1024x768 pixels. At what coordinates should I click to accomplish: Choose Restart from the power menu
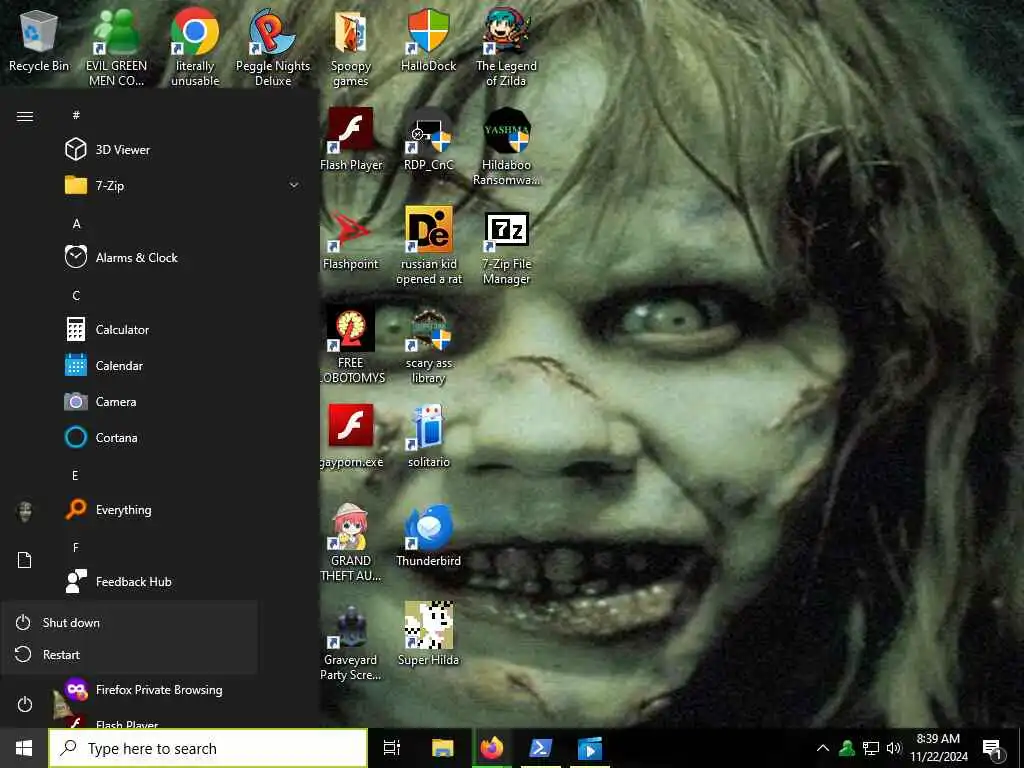129,654
